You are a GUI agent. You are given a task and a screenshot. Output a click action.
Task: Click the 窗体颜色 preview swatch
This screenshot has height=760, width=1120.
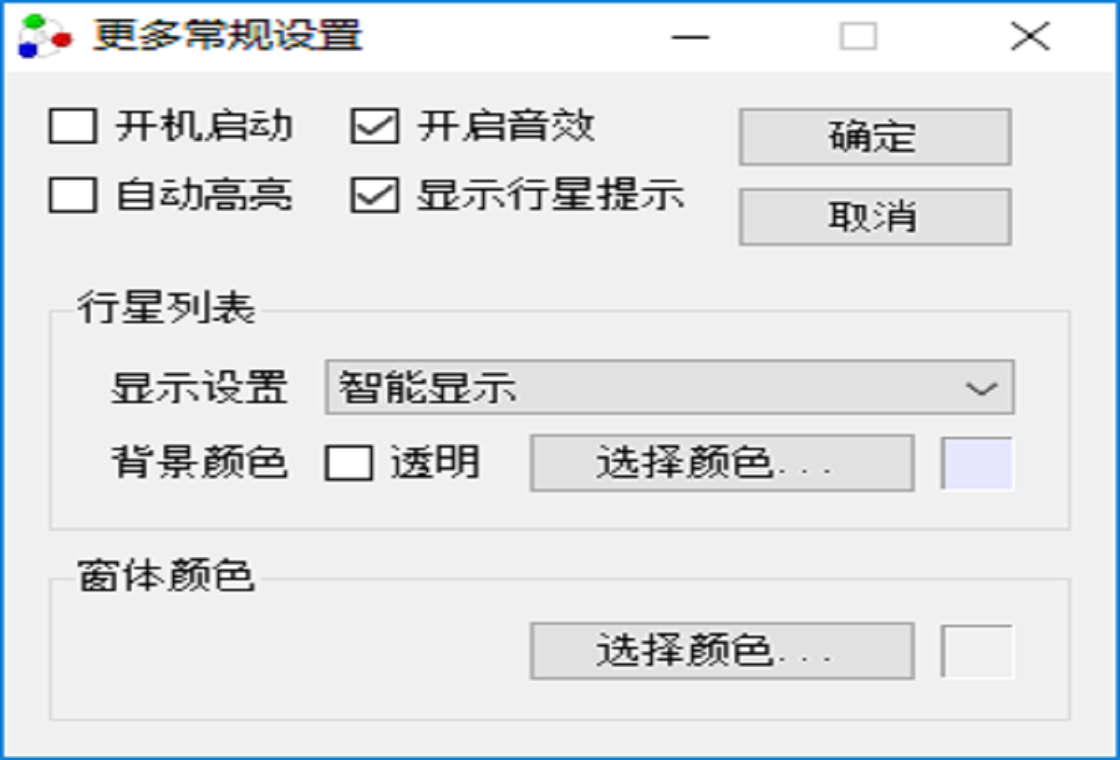tap(977, 651)
